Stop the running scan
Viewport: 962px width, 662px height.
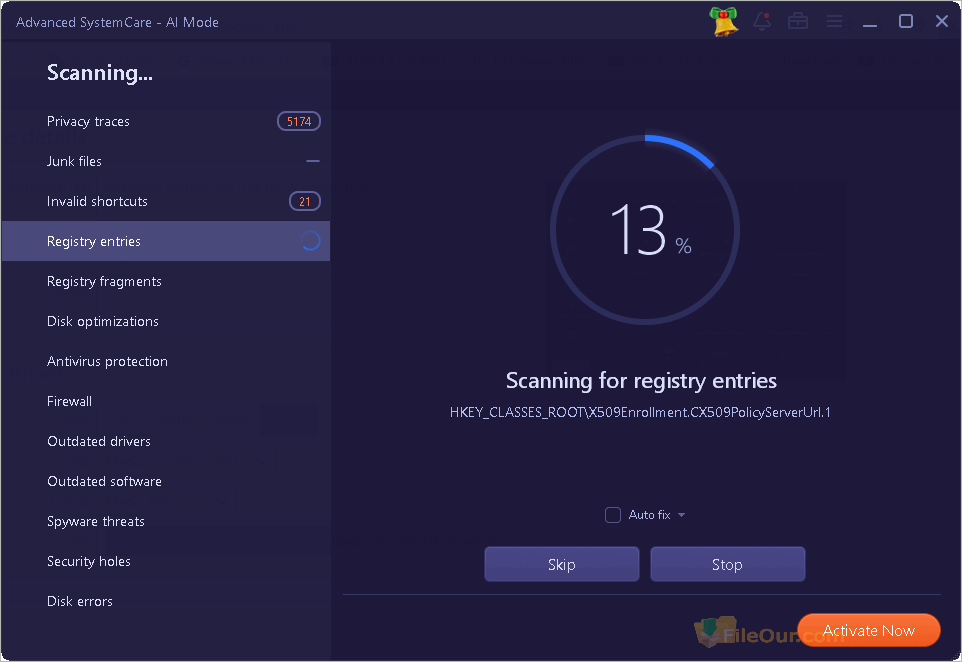click(x=728, y=564)
